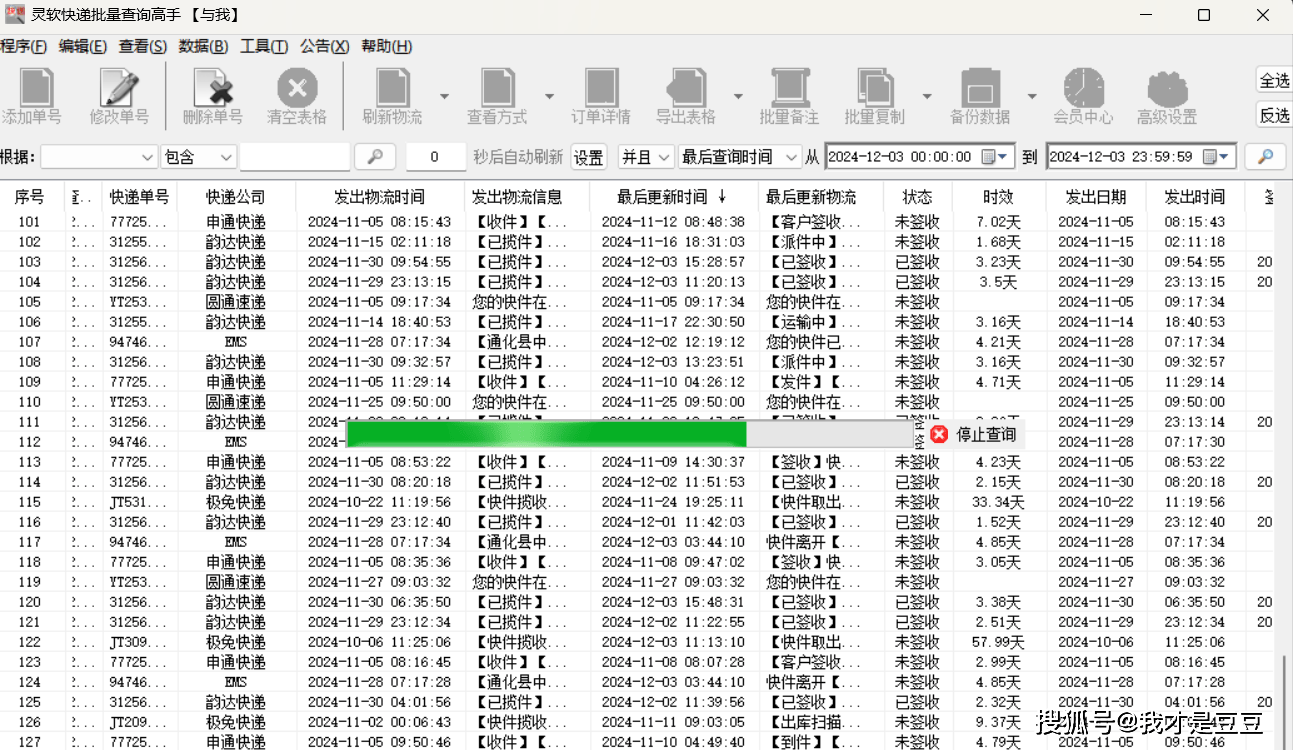Click the filter keyword text field
Viewport: 1293px width, 750px height.
point(295,157)
